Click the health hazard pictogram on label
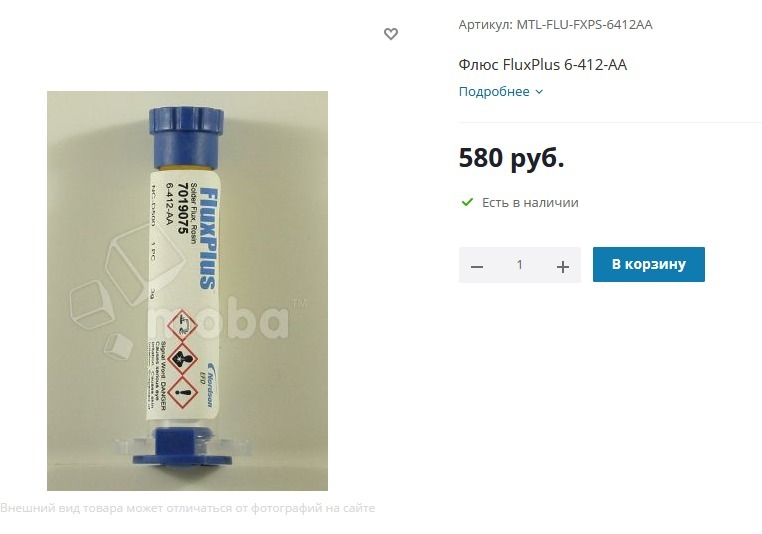 182,360
